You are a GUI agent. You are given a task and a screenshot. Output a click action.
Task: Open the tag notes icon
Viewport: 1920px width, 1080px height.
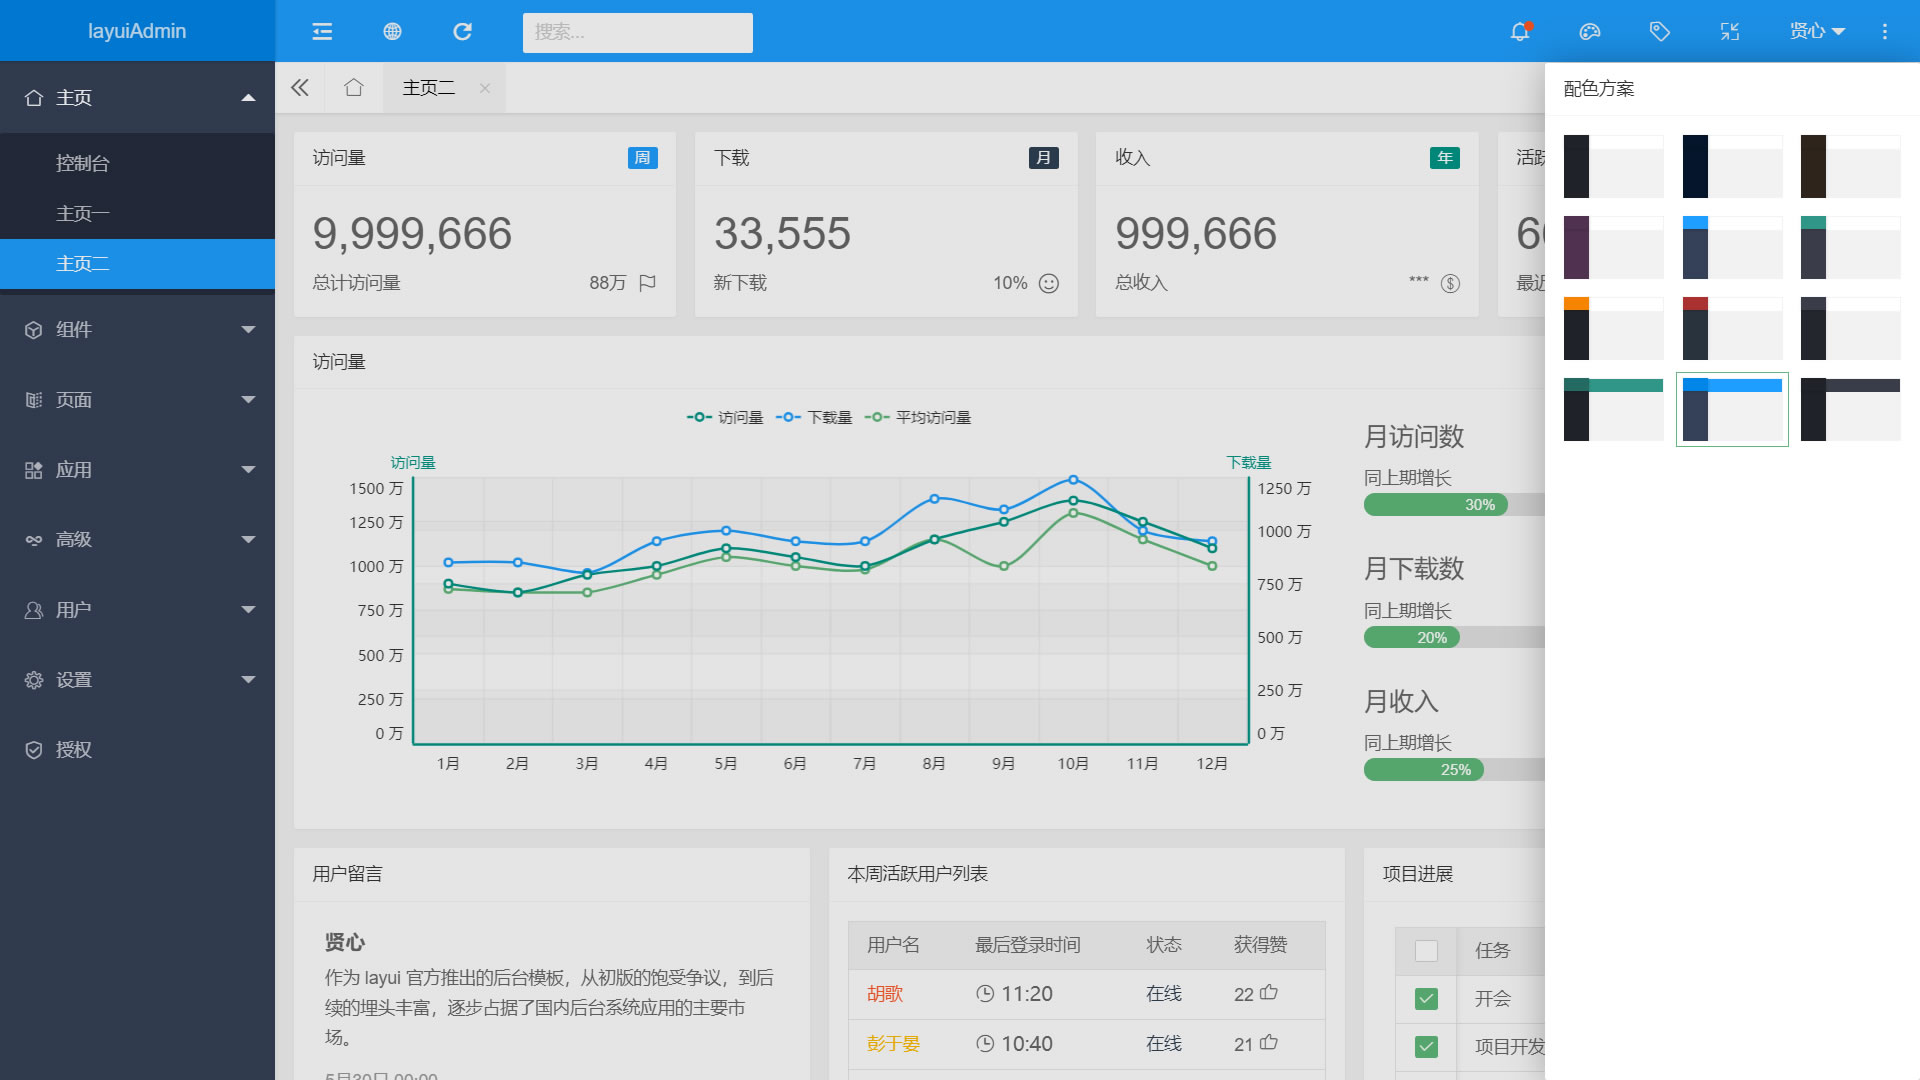point(1660,32)
